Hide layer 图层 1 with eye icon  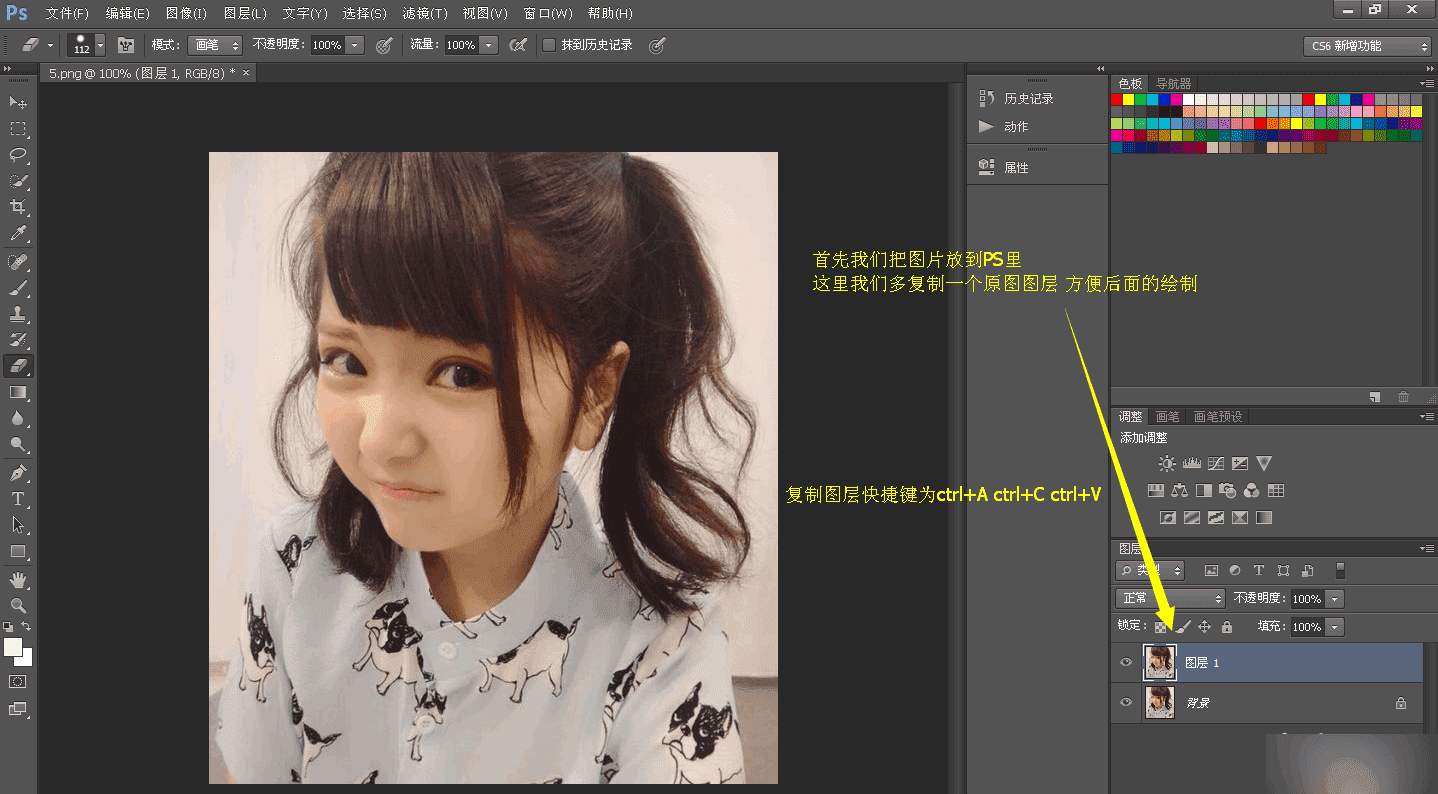click(1126, 662)
